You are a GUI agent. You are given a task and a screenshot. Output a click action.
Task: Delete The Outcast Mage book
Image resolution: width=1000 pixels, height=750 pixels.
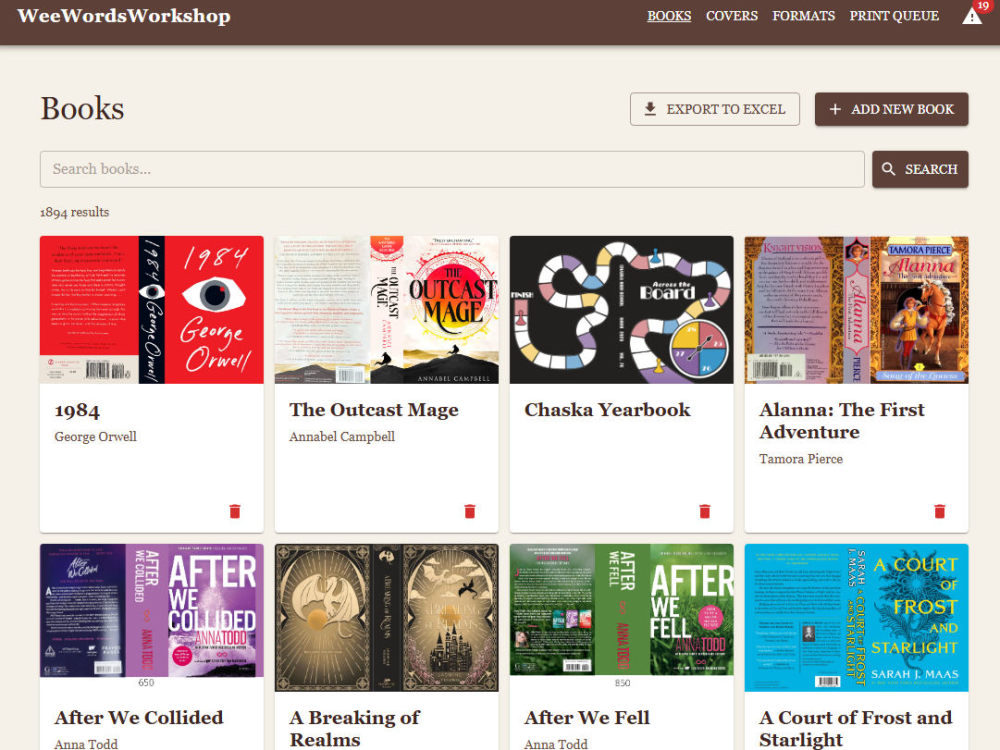point(470,511)
